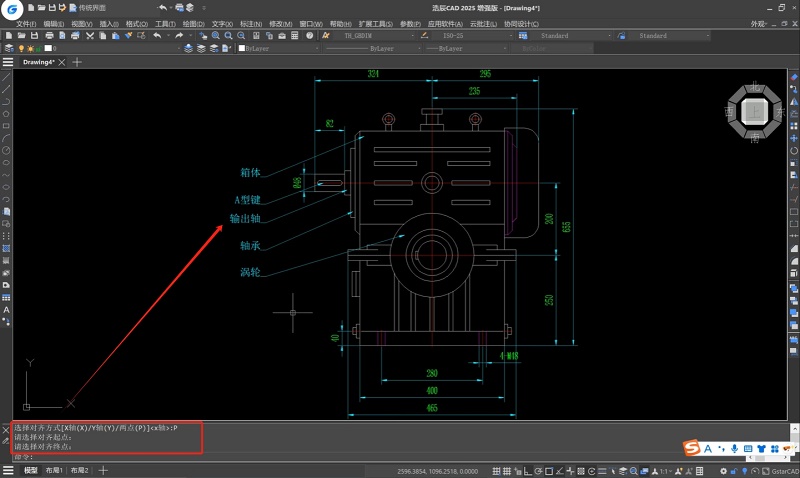Open the Standard multileader style dropdown
The height and width of the screenshot is (478, 800).
coord(668,36)
